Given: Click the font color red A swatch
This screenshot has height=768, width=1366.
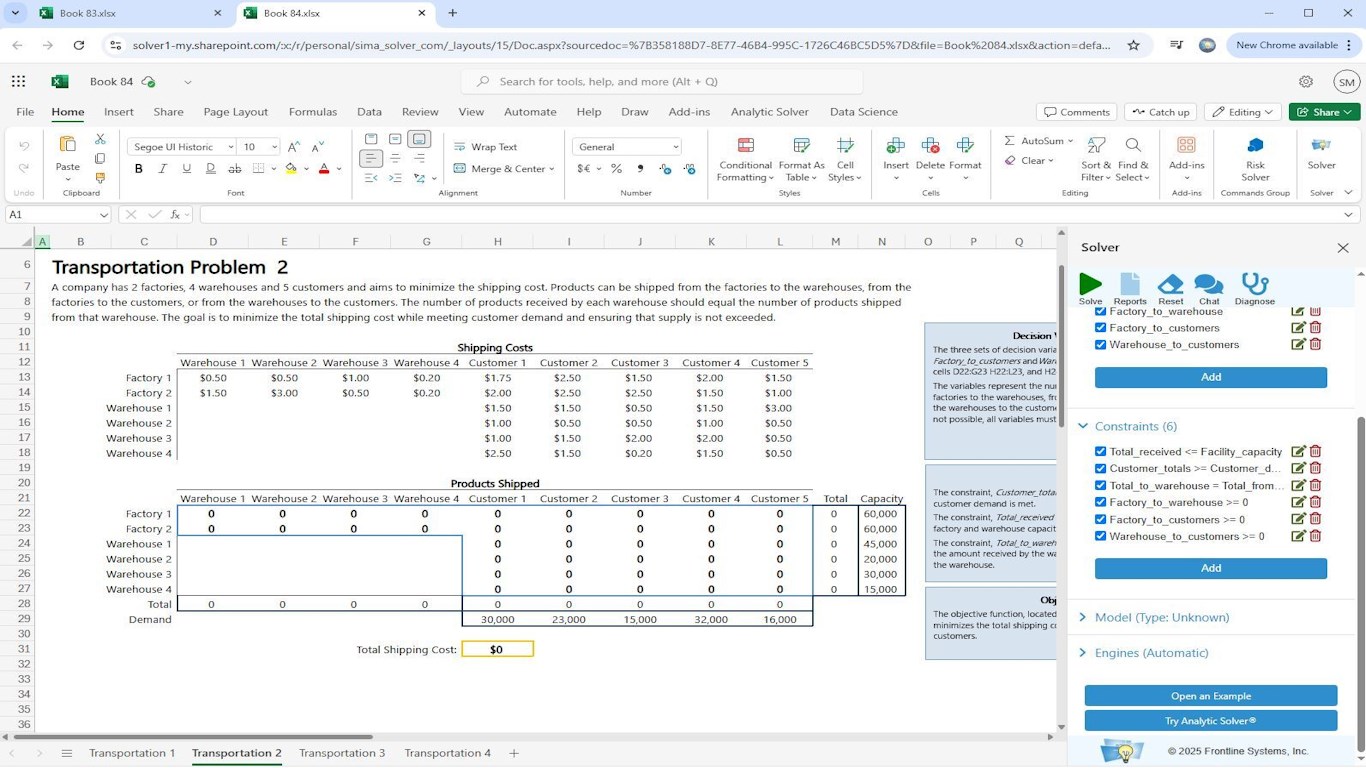Looking at the screenshot, I should click(x=324, y=169).
